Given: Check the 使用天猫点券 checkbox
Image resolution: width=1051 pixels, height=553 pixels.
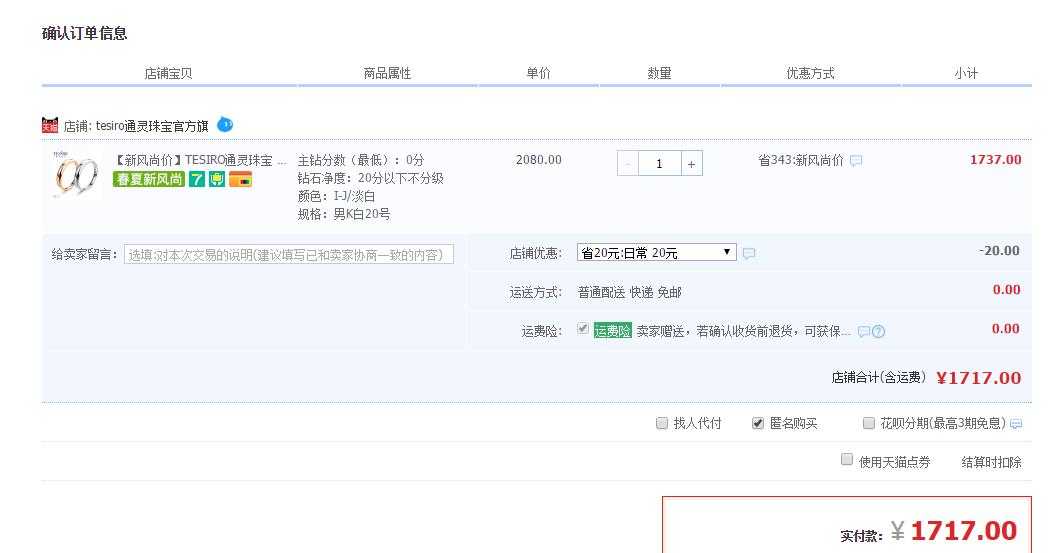Looking at the screenshot, I should (x=847, y=459).
